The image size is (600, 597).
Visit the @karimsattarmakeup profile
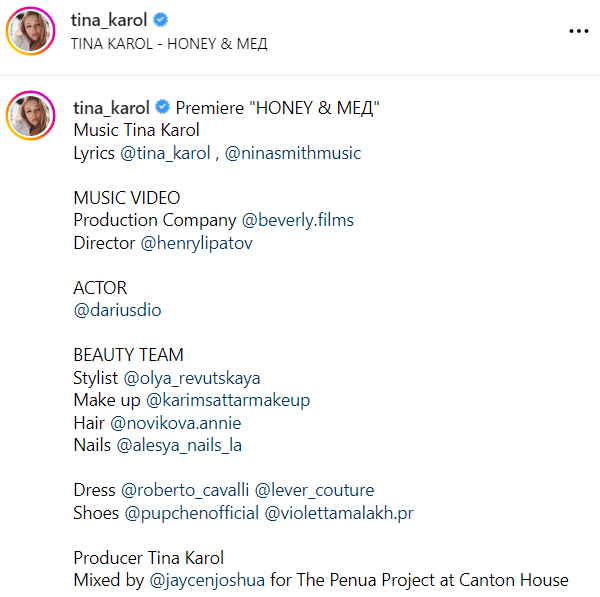(228, 400)
